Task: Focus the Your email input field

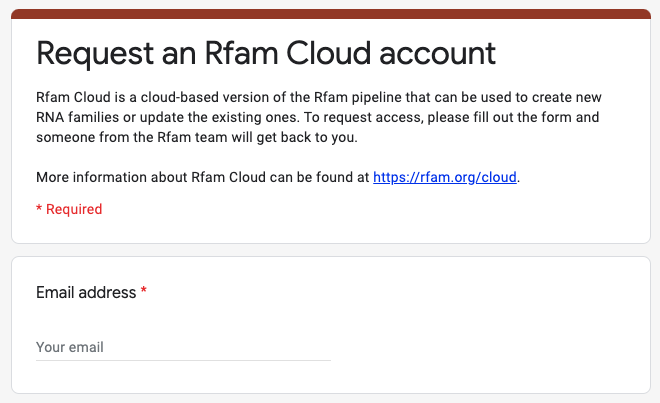Action: pos(183,347)
